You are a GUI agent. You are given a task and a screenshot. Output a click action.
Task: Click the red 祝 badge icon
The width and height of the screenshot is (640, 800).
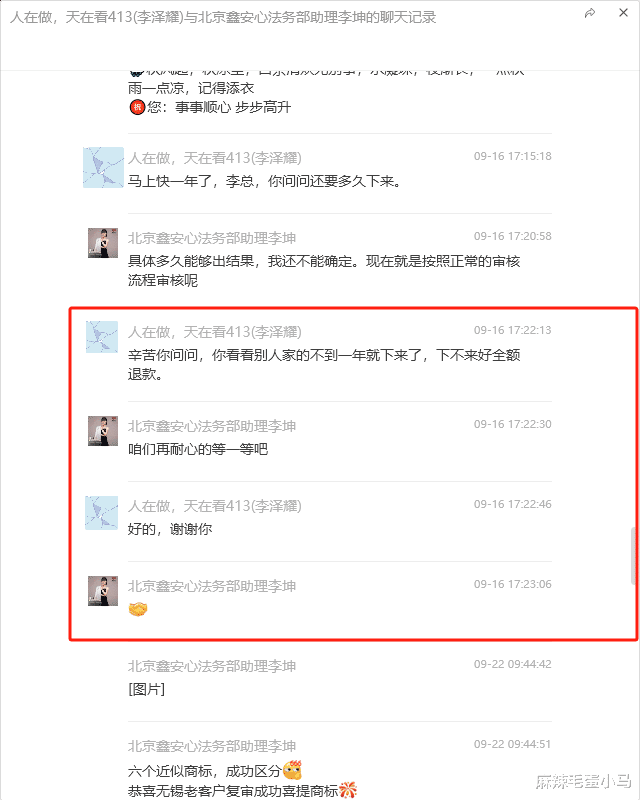point(137,107)
